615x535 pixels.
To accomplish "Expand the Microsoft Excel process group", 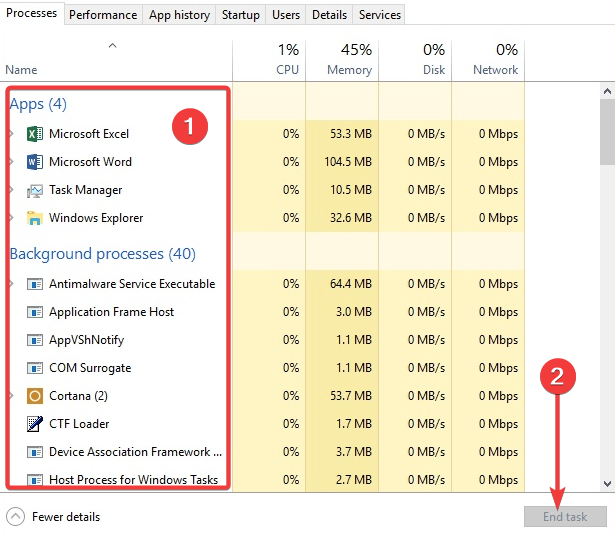I will pos(12,134).
